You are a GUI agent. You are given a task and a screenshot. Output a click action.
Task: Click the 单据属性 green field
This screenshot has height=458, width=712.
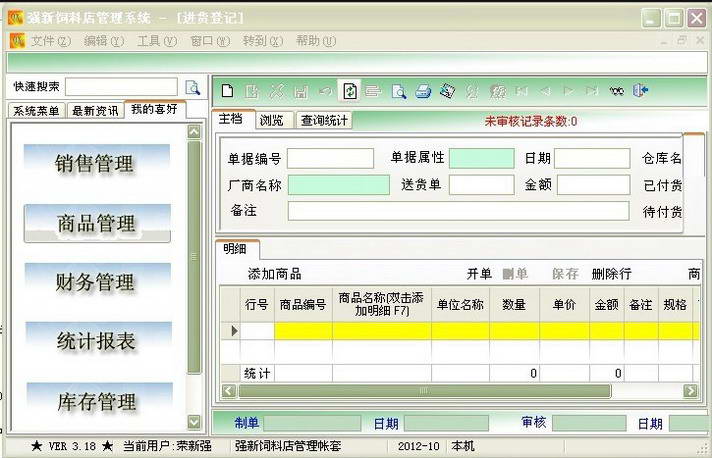pos(481,158)
